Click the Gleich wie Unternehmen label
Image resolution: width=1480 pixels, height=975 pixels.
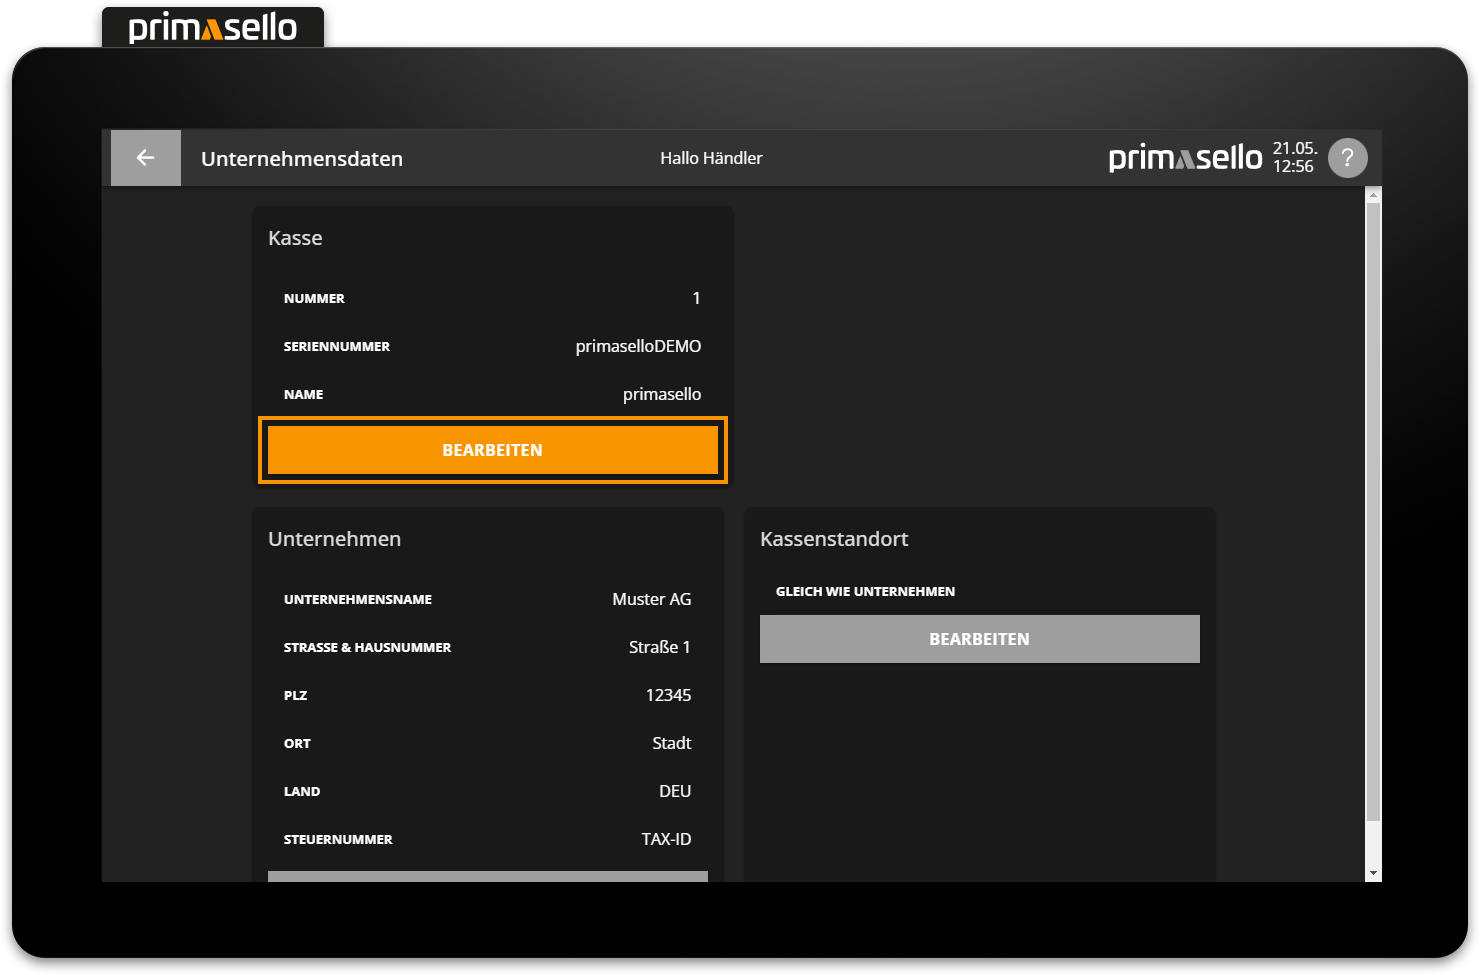(x=865, y=591)
